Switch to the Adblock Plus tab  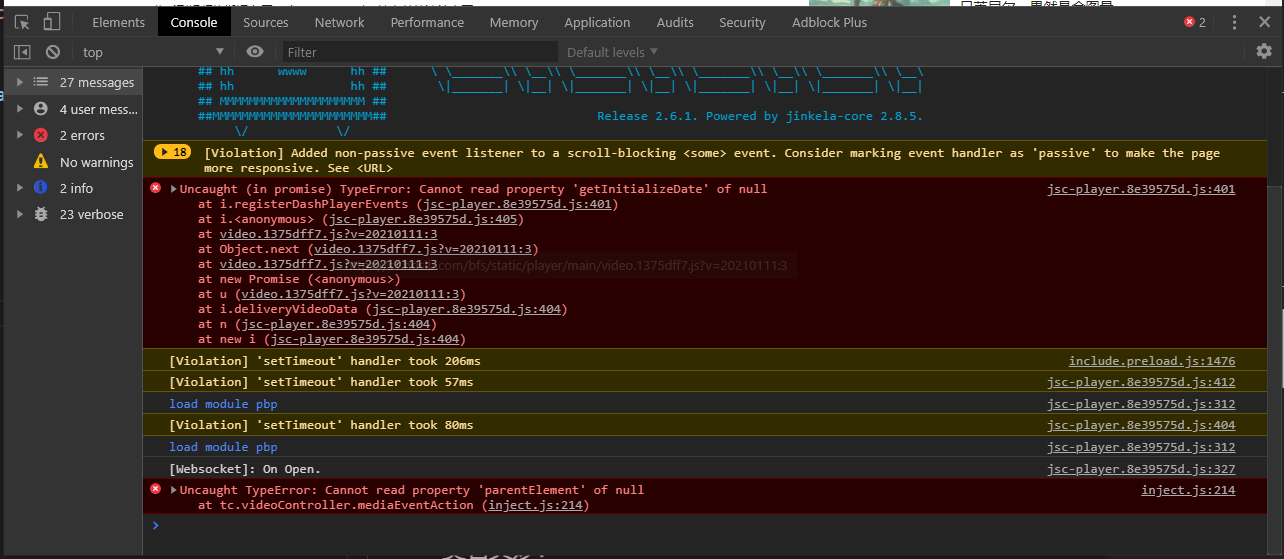pos(830,22)
